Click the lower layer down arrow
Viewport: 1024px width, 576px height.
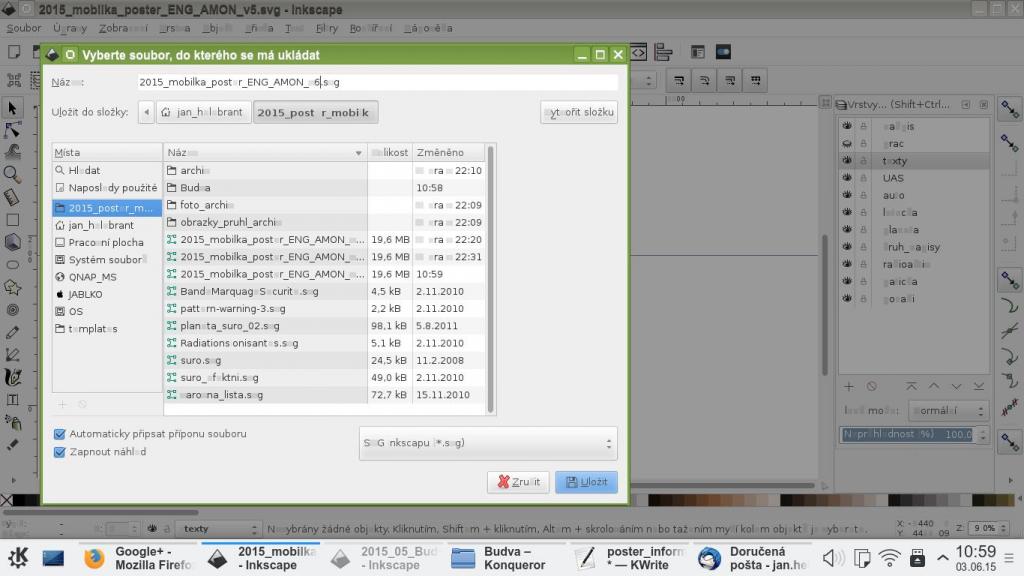[x=956, y=387]
